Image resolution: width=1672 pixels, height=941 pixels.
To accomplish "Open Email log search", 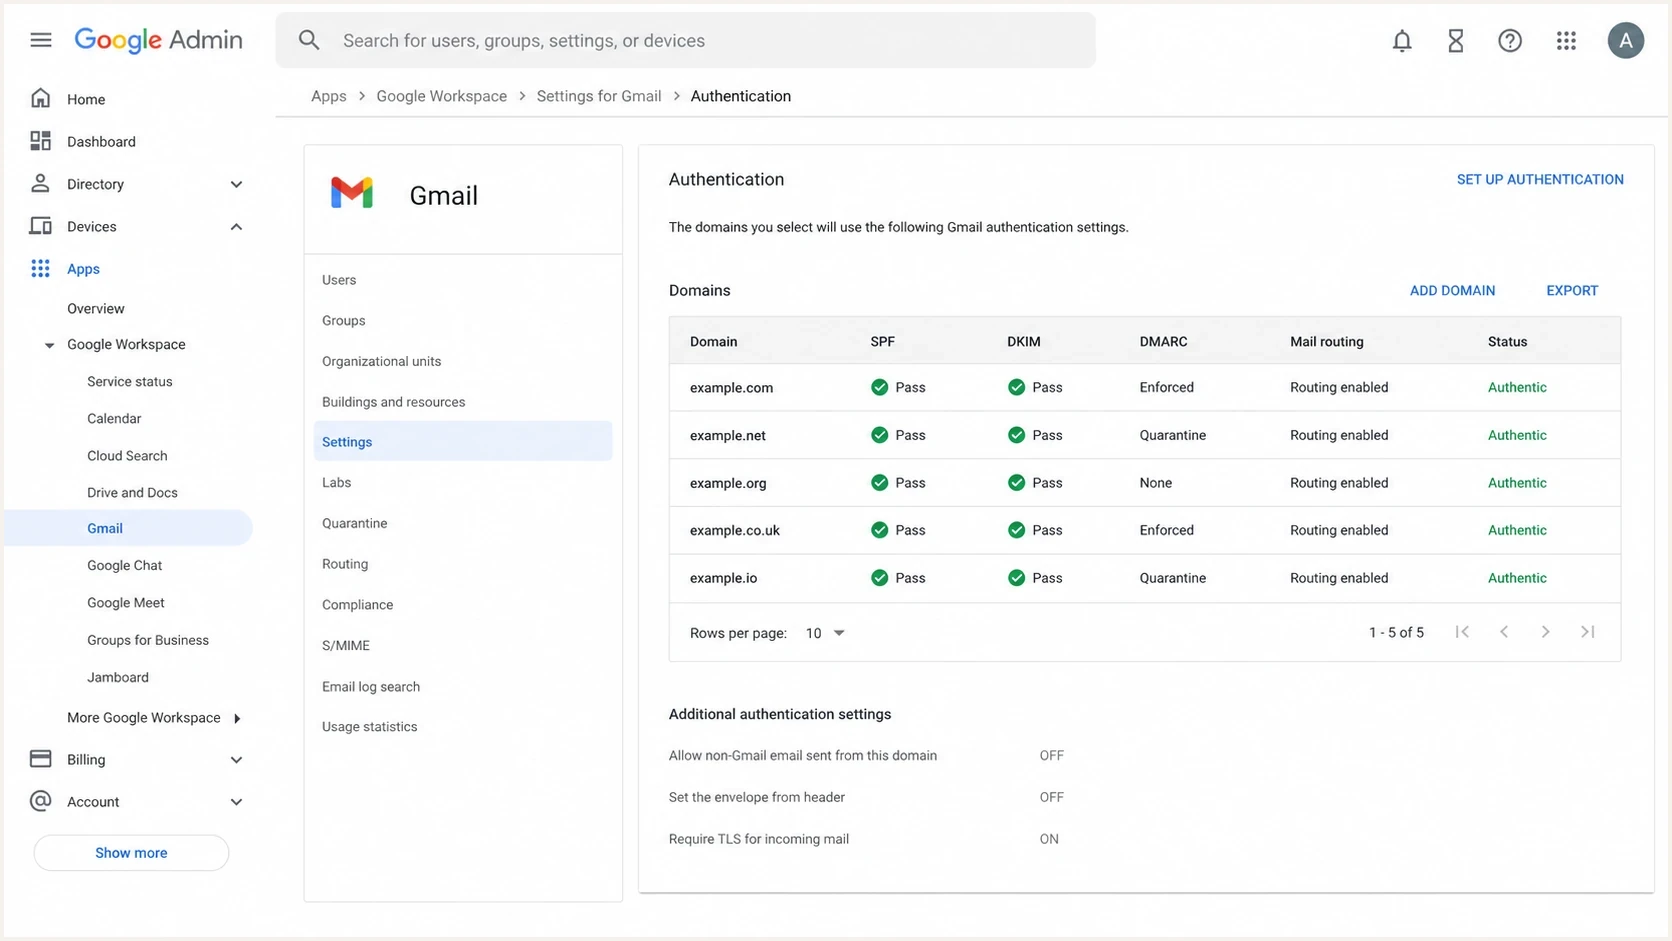I will 371,687.
